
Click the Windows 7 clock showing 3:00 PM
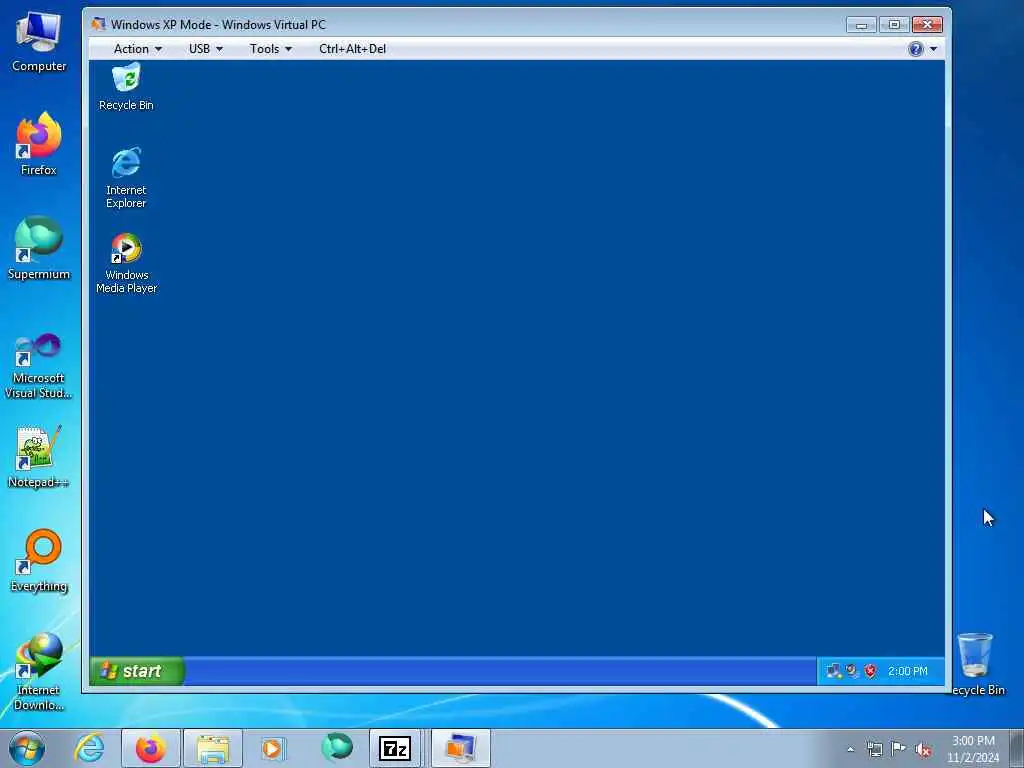pos(973,749)
